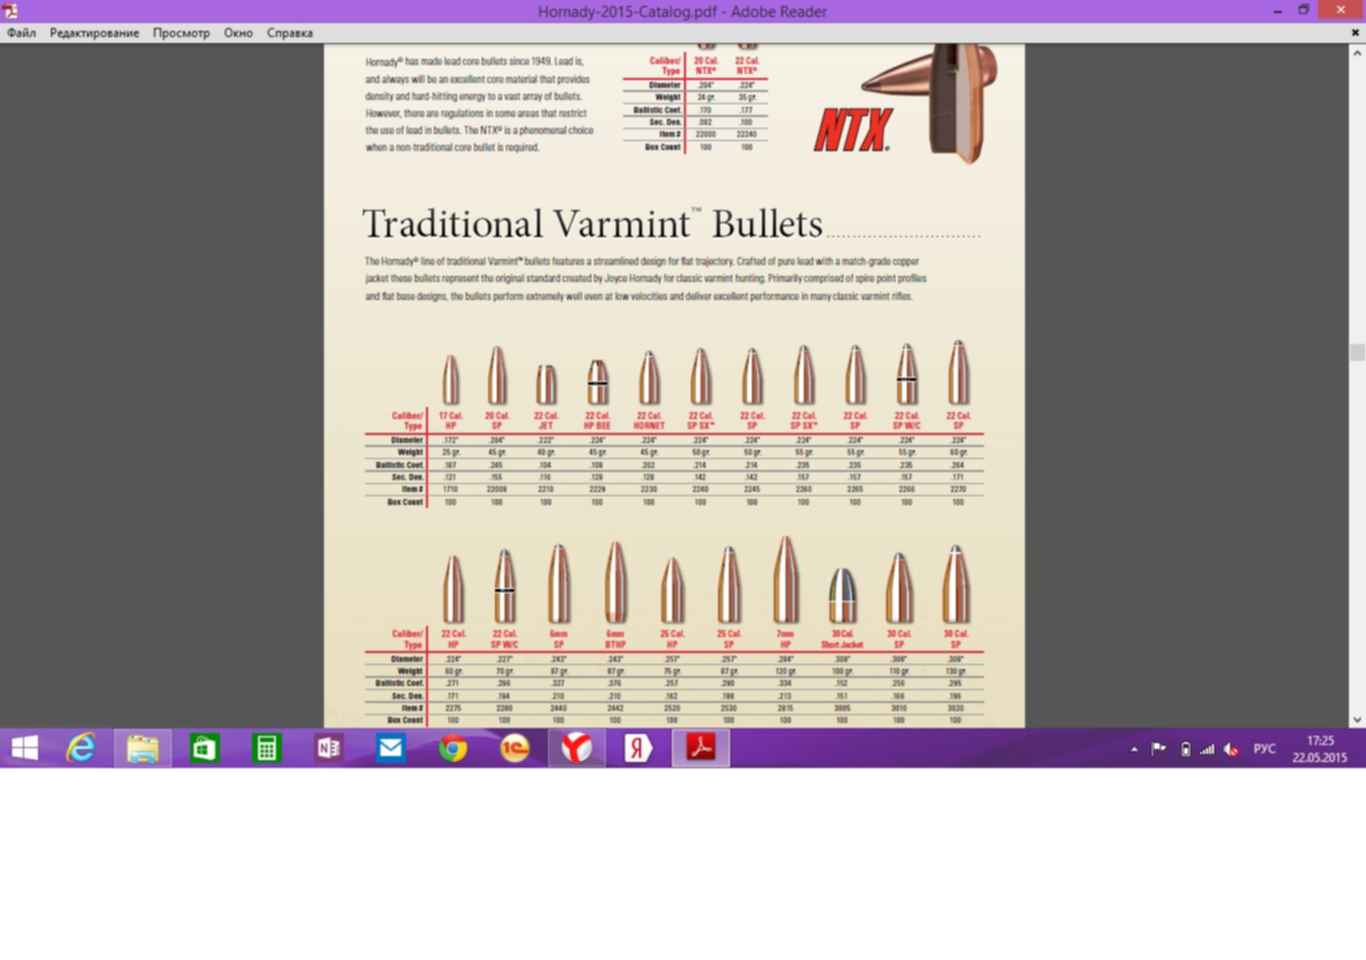Launch Internet Explorer from taskbar
Screen dimensions: 1366x960
point(81,748)
